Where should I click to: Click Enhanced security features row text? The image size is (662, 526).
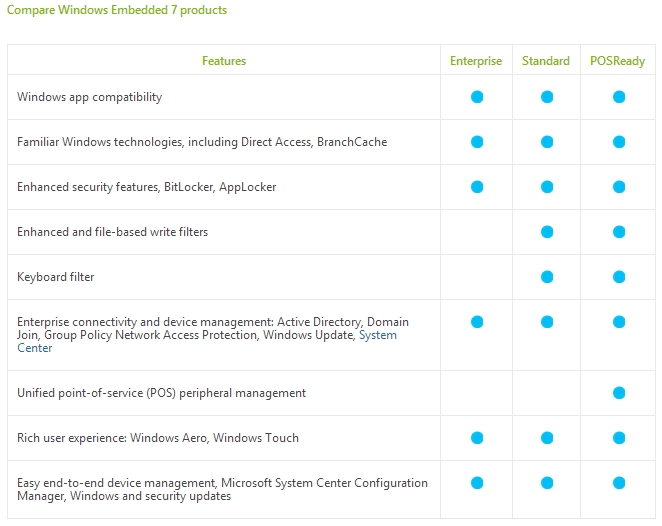point(147,187)
